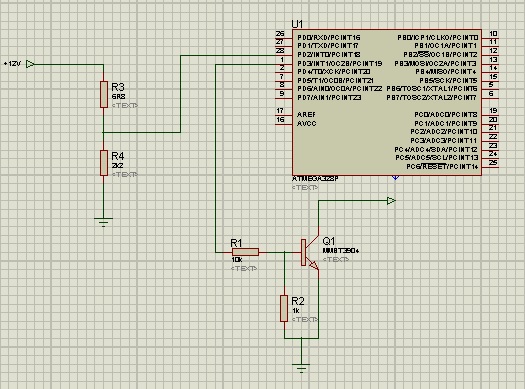Click the <TEXT> placeholder under R3

tap(125, 105)
